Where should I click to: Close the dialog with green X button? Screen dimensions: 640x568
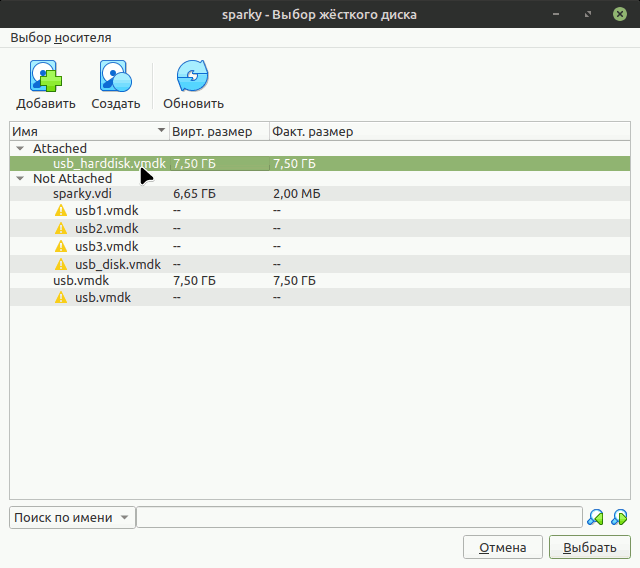tap(620, 14)
